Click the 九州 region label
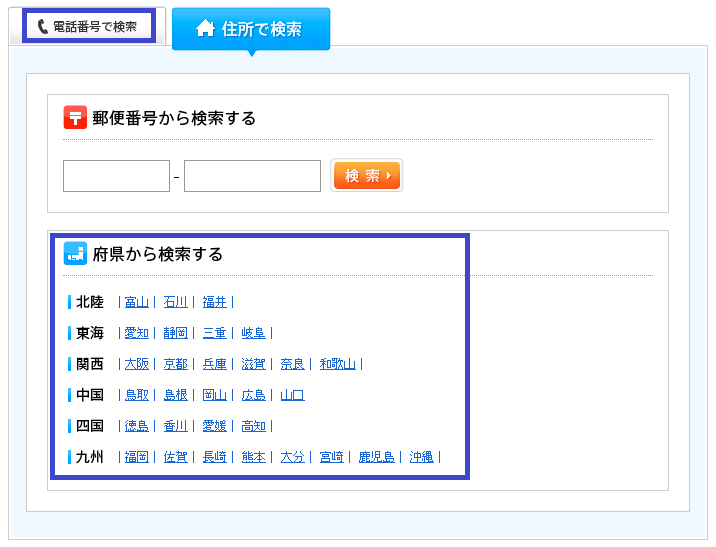 90,457
